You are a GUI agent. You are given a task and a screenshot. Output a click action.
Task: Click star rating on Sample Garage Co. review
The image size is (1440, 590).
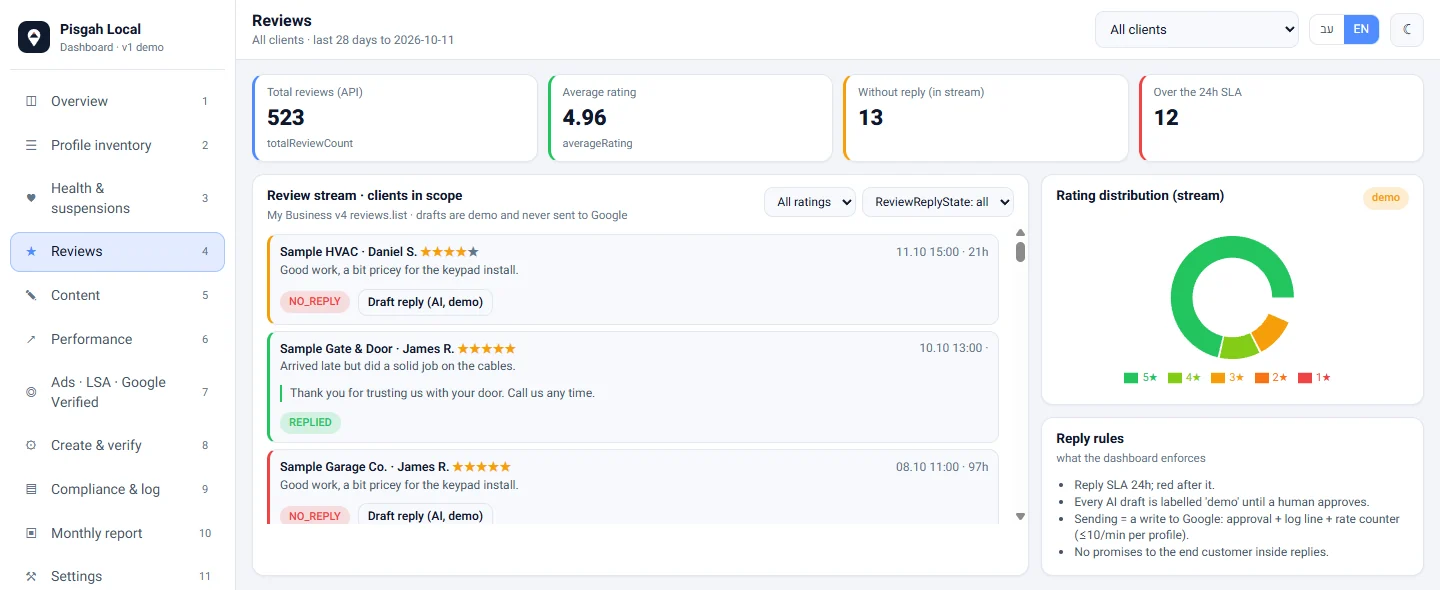click(482, 467)
